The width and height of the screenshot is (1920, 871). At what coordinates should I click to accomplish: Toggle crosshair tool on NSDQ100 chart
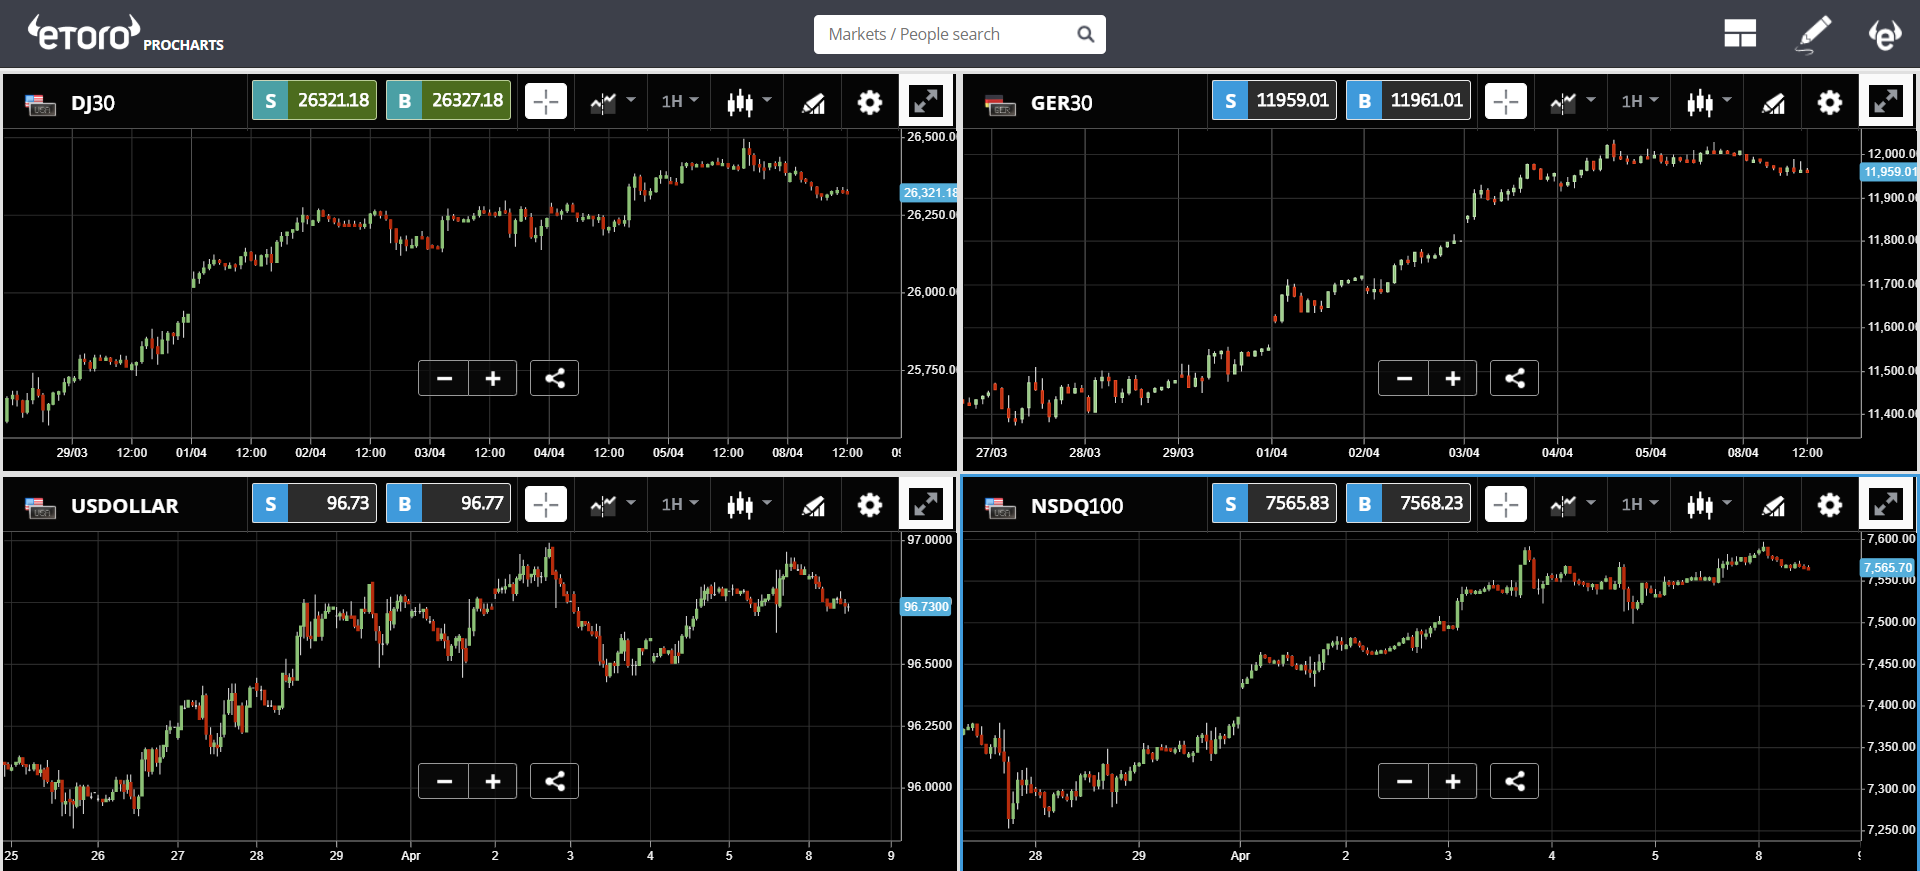point(1506,504)
